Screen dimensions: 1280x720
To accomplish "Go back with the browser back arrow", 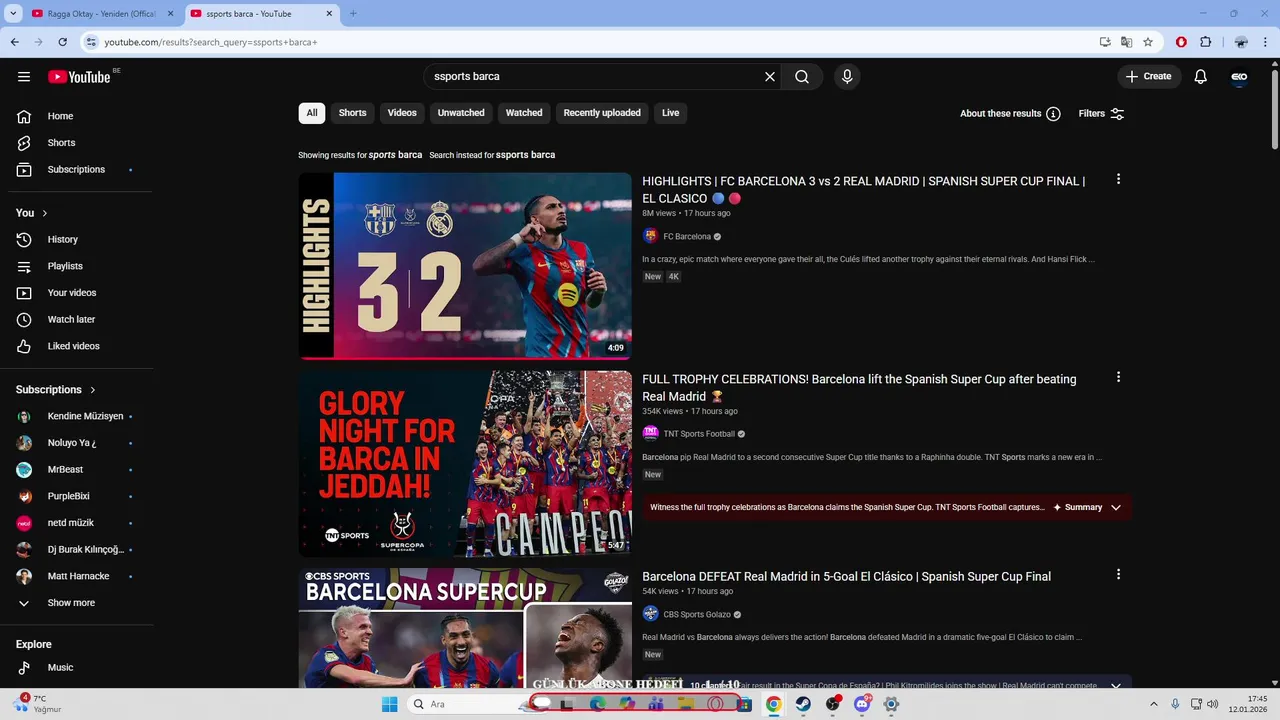I will coord(14,42).
